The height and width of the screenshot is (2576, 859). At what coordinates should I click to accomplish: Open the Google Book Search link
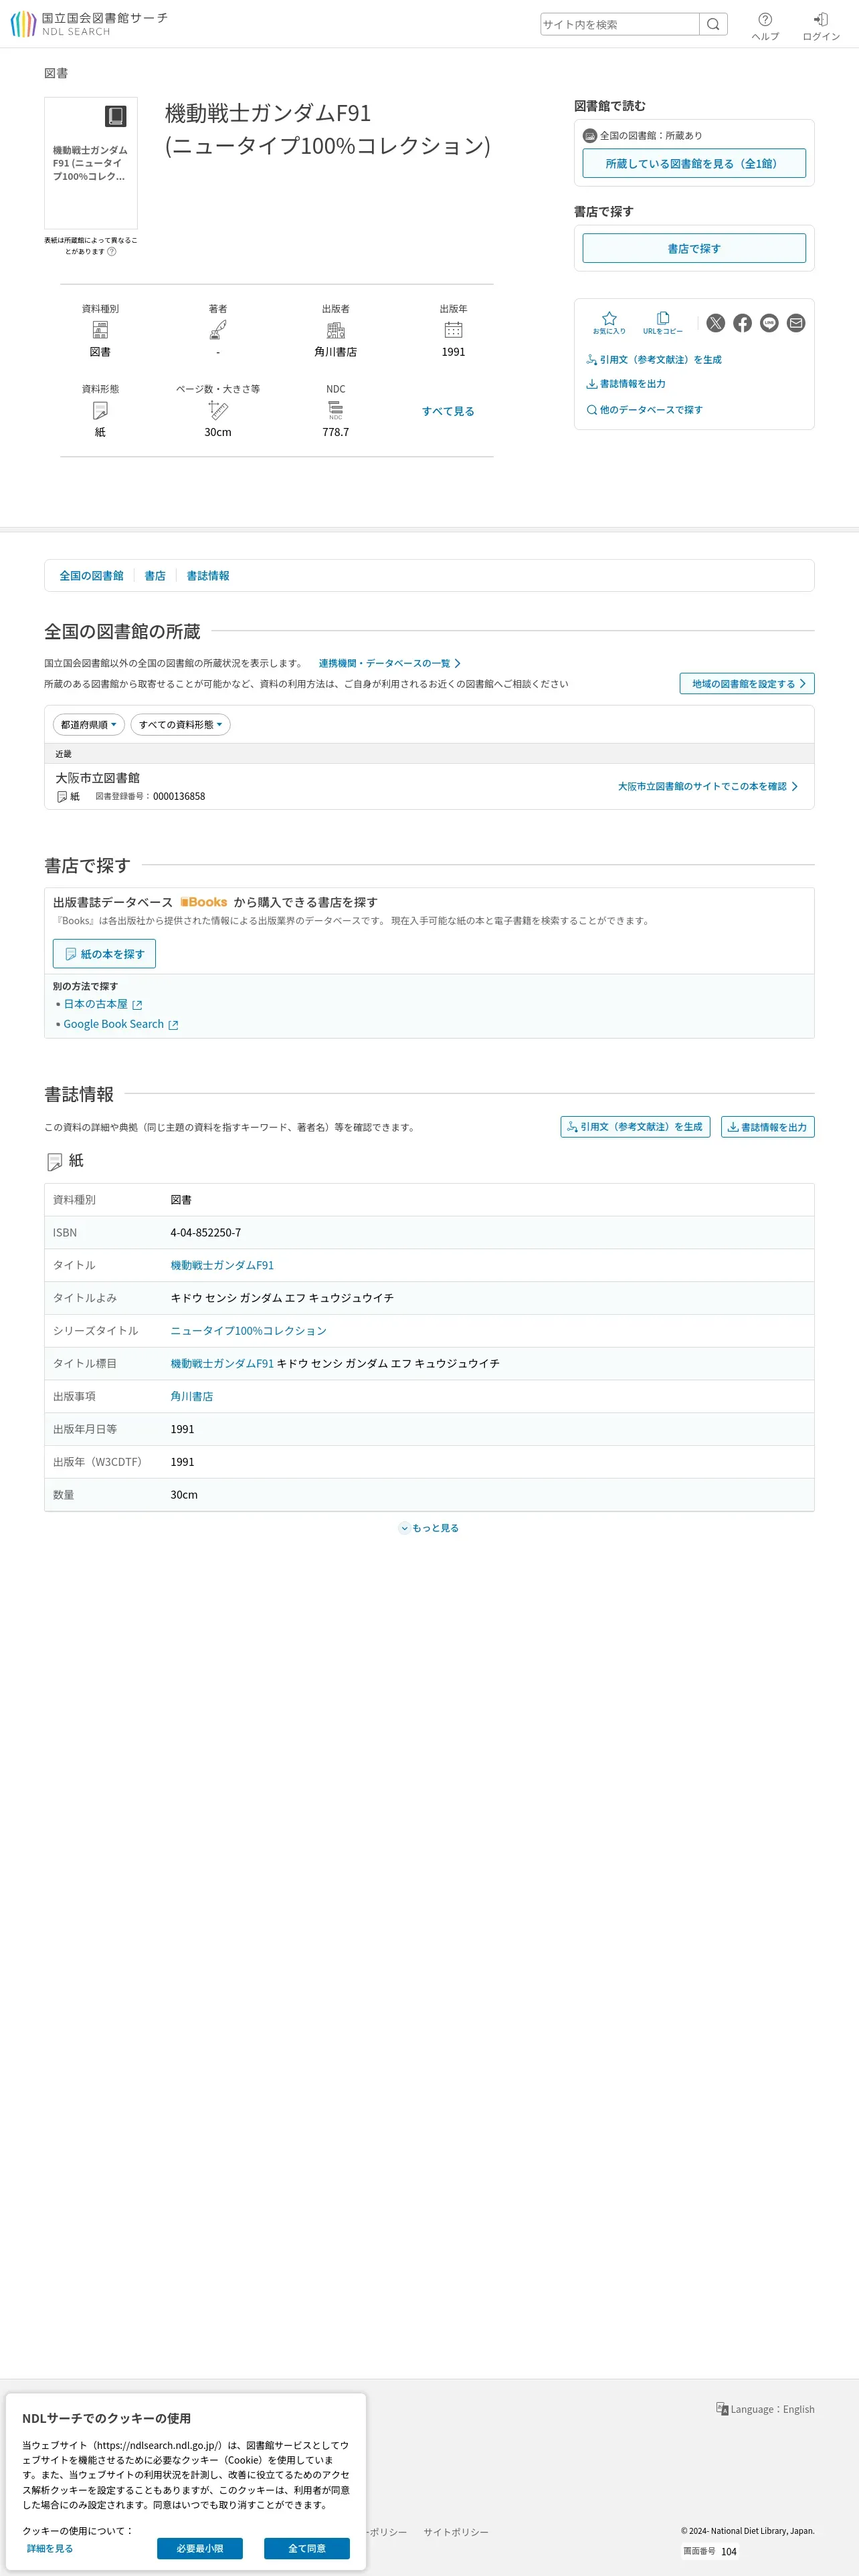tap(121, 1024)
